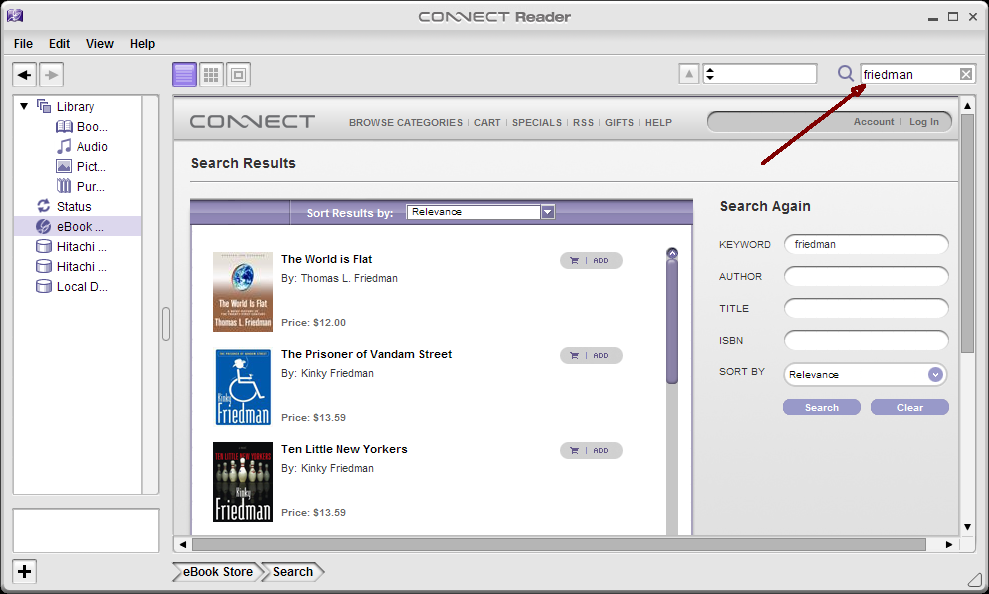Select the second Hitachi drive
The height and width of the screenshot is (594, 989).
71,267
